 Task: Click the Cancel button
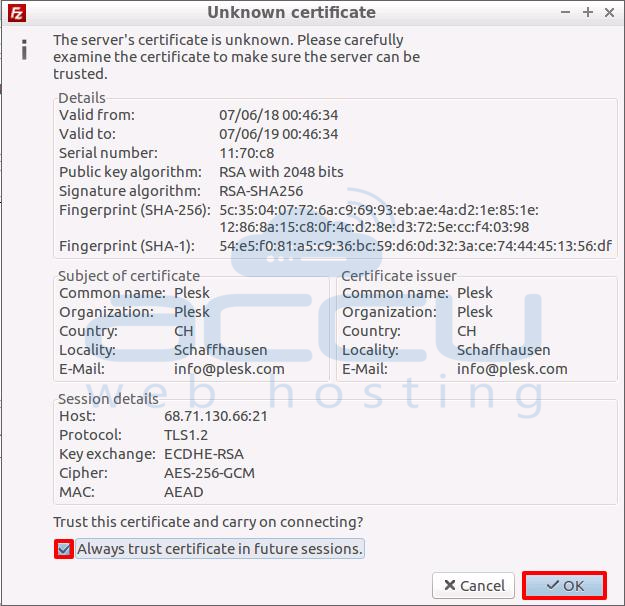coord(474,586)
